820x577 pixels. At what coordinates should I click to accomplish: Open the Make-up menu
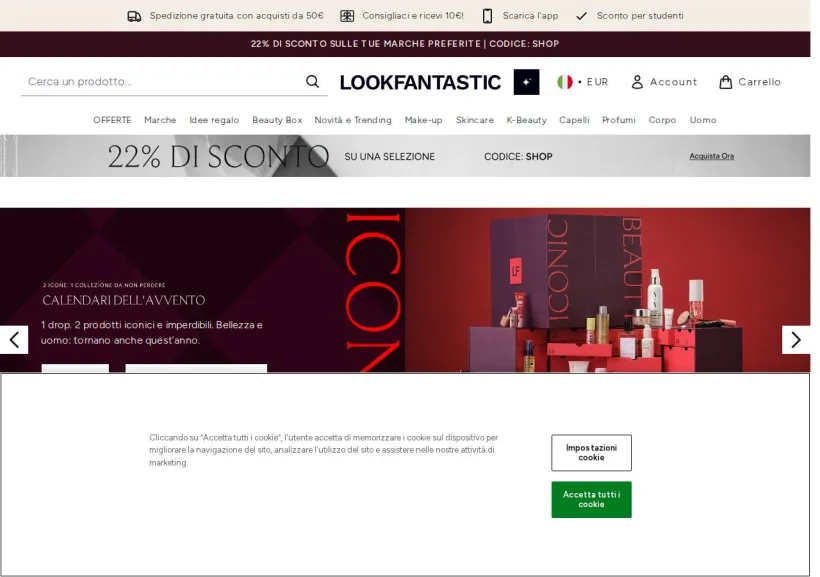tap(424, 120)
